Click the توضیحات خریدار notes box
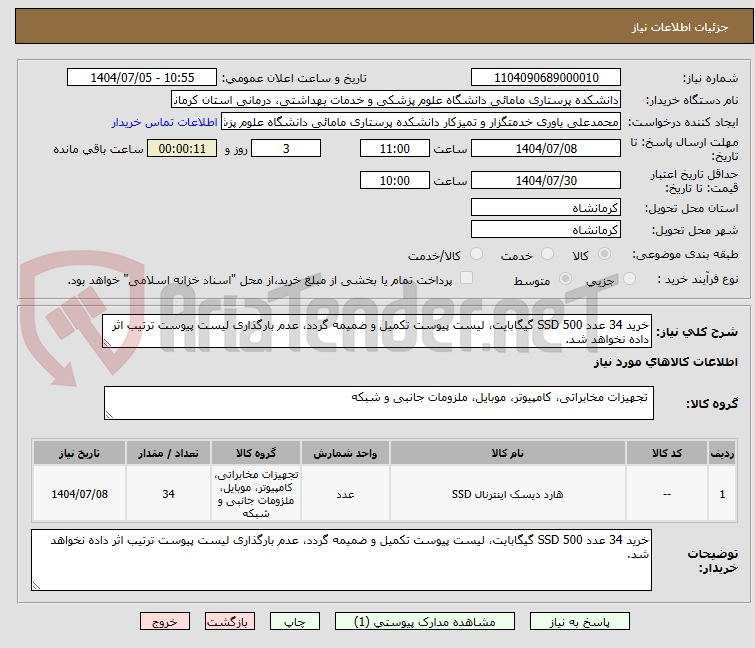755x648 pixels. 341,560
